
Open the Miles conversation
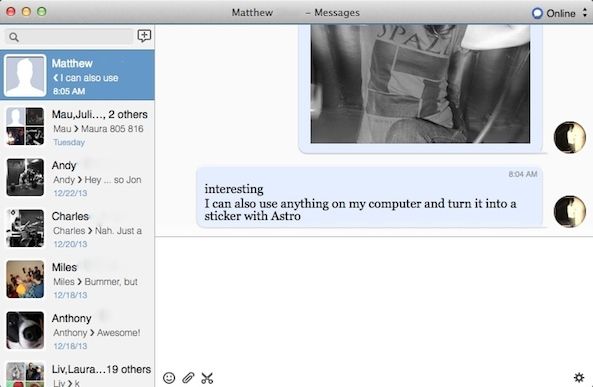[77, 280]
